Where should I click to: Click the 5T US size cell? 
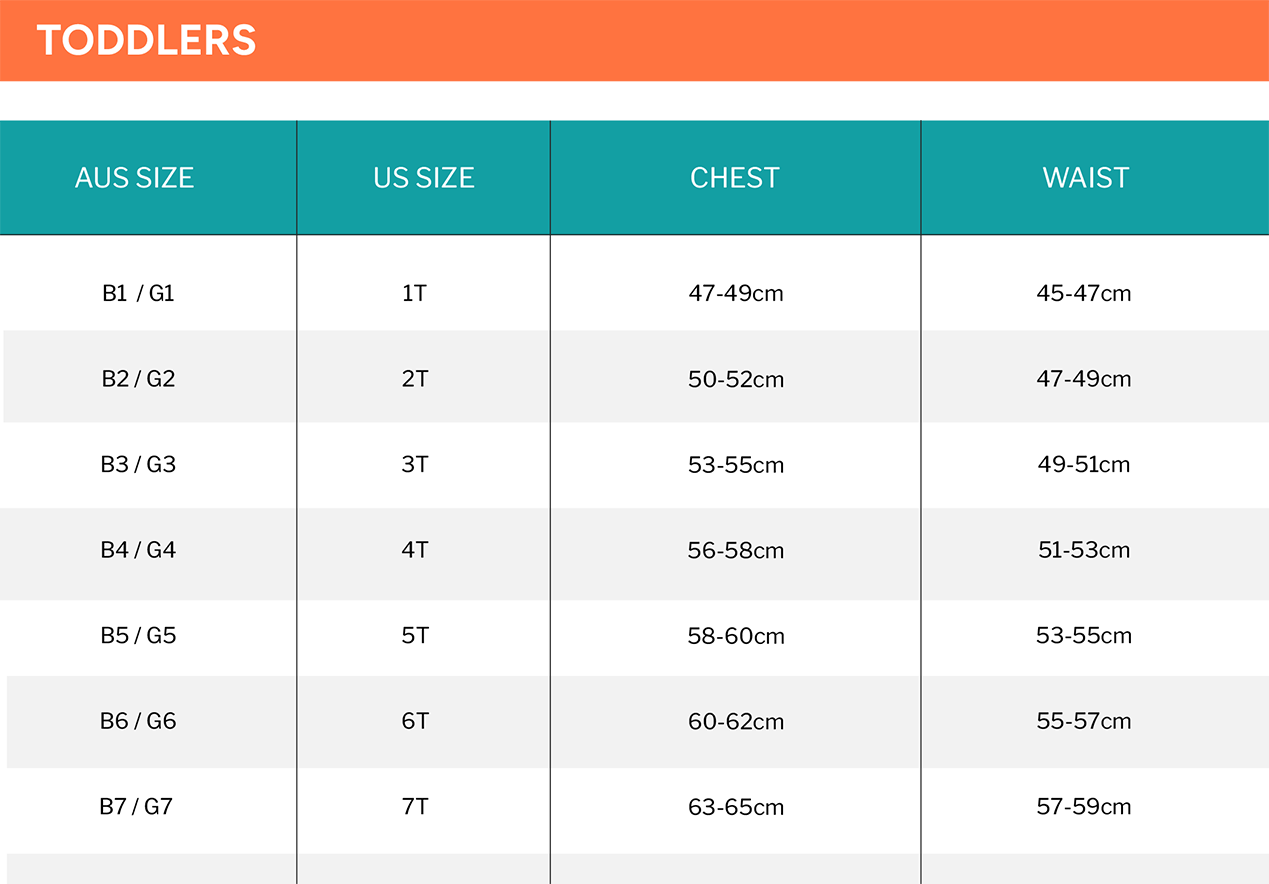click(415, 636)
